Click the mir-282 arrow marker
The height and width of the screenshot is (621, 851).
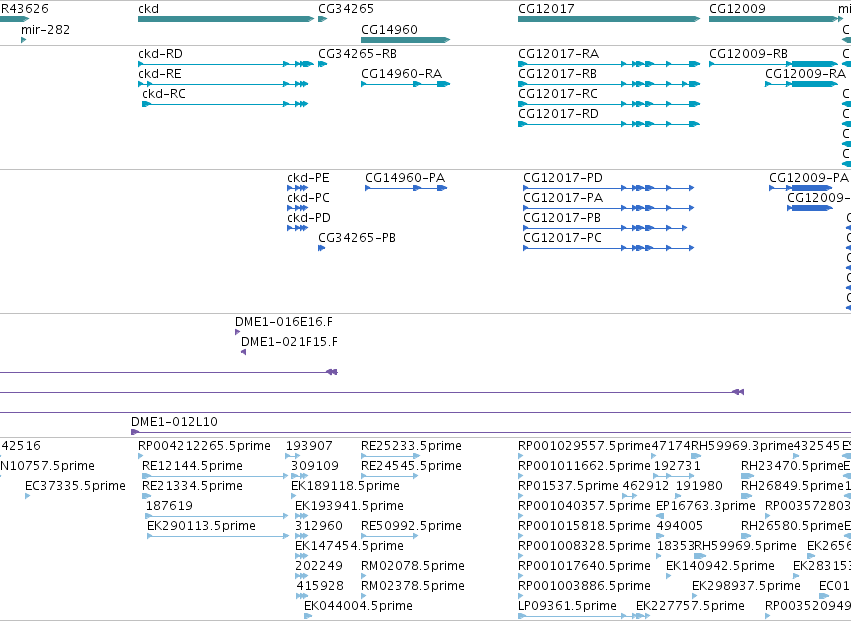[23, 40]
